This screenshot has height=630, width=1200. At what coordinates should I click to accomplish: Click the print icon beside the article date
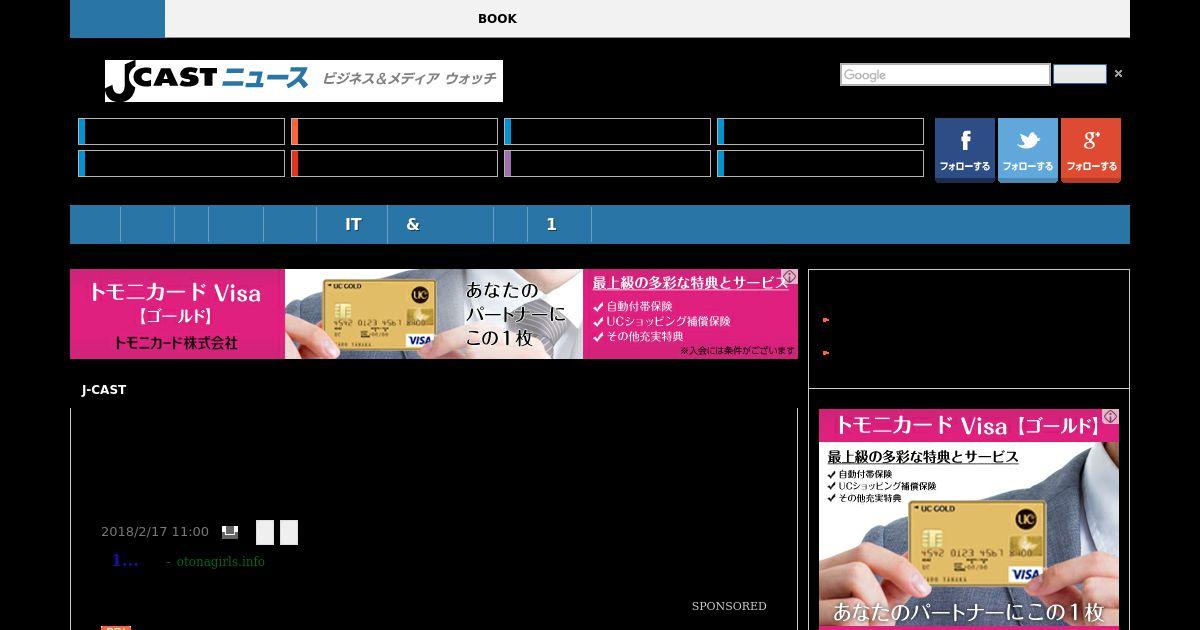pyautogui.click(x=230, y=532)
